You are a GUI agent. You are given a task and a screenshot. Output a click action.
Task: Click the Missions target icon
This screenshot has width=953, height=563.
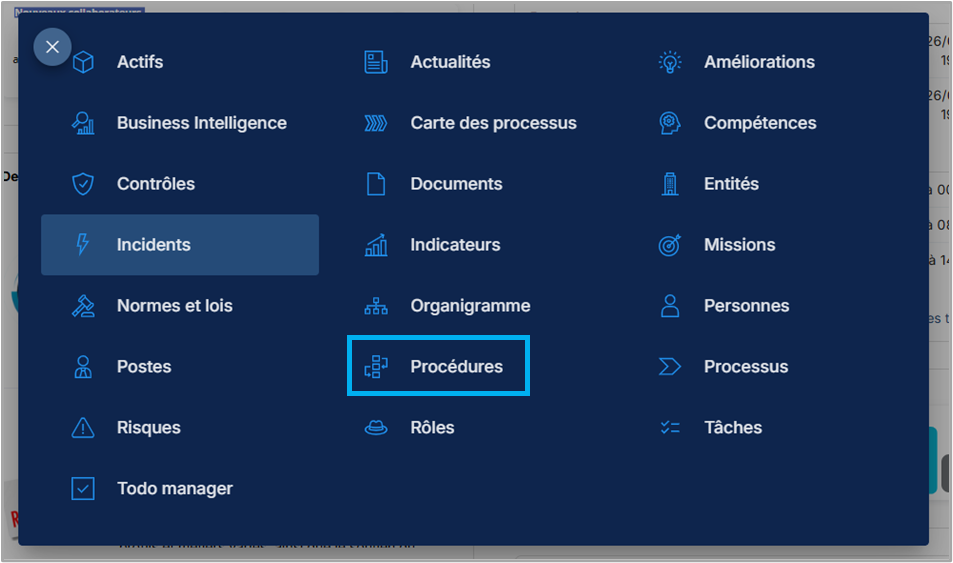(x=670, y=245)
